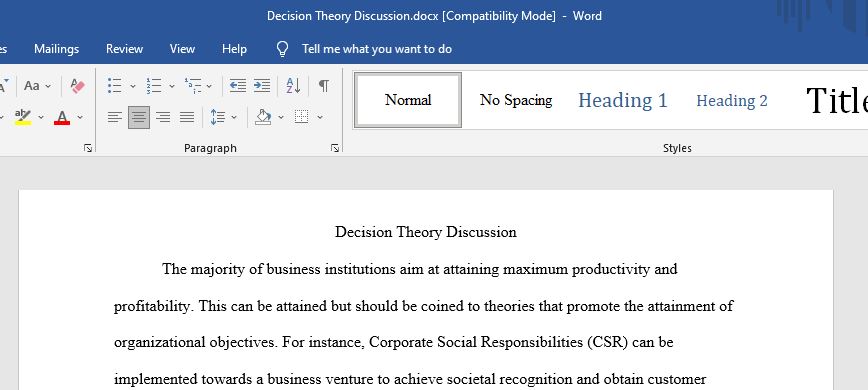Click the word 'profitability' in the document
The image size is (868, 390).
[x=152, y=306]
